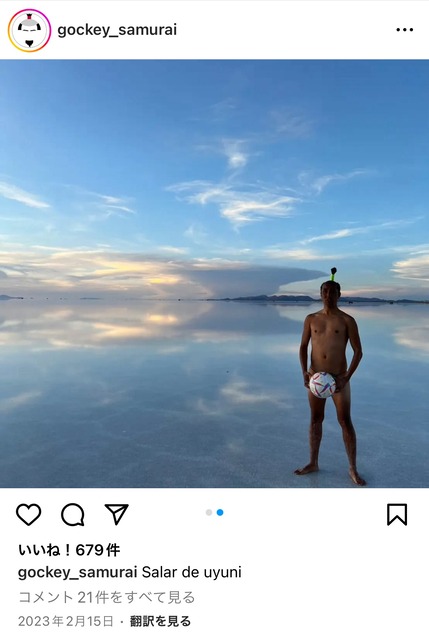Select the active blue carousel dot

pos(220,512)
